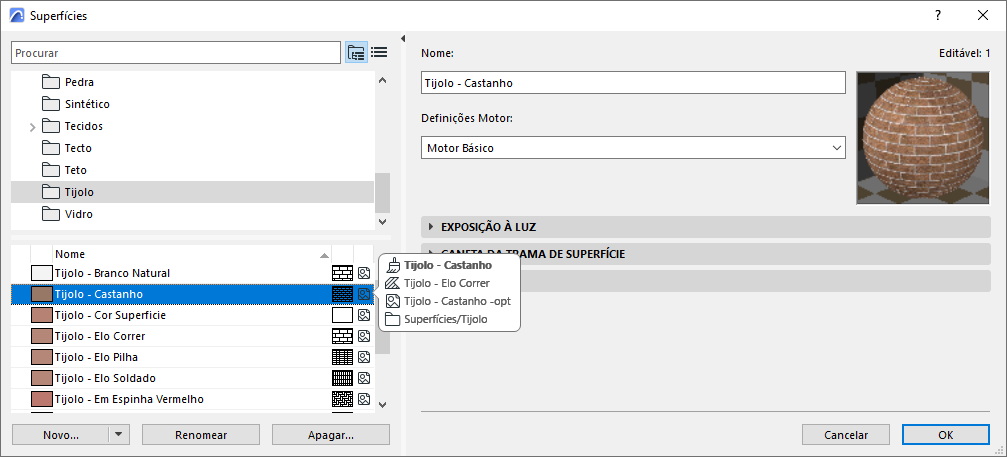Click the Tijolo - Em Espinha Vermelho color swatch
This screenshot has height=457, width=1007.
coord(41,399)
